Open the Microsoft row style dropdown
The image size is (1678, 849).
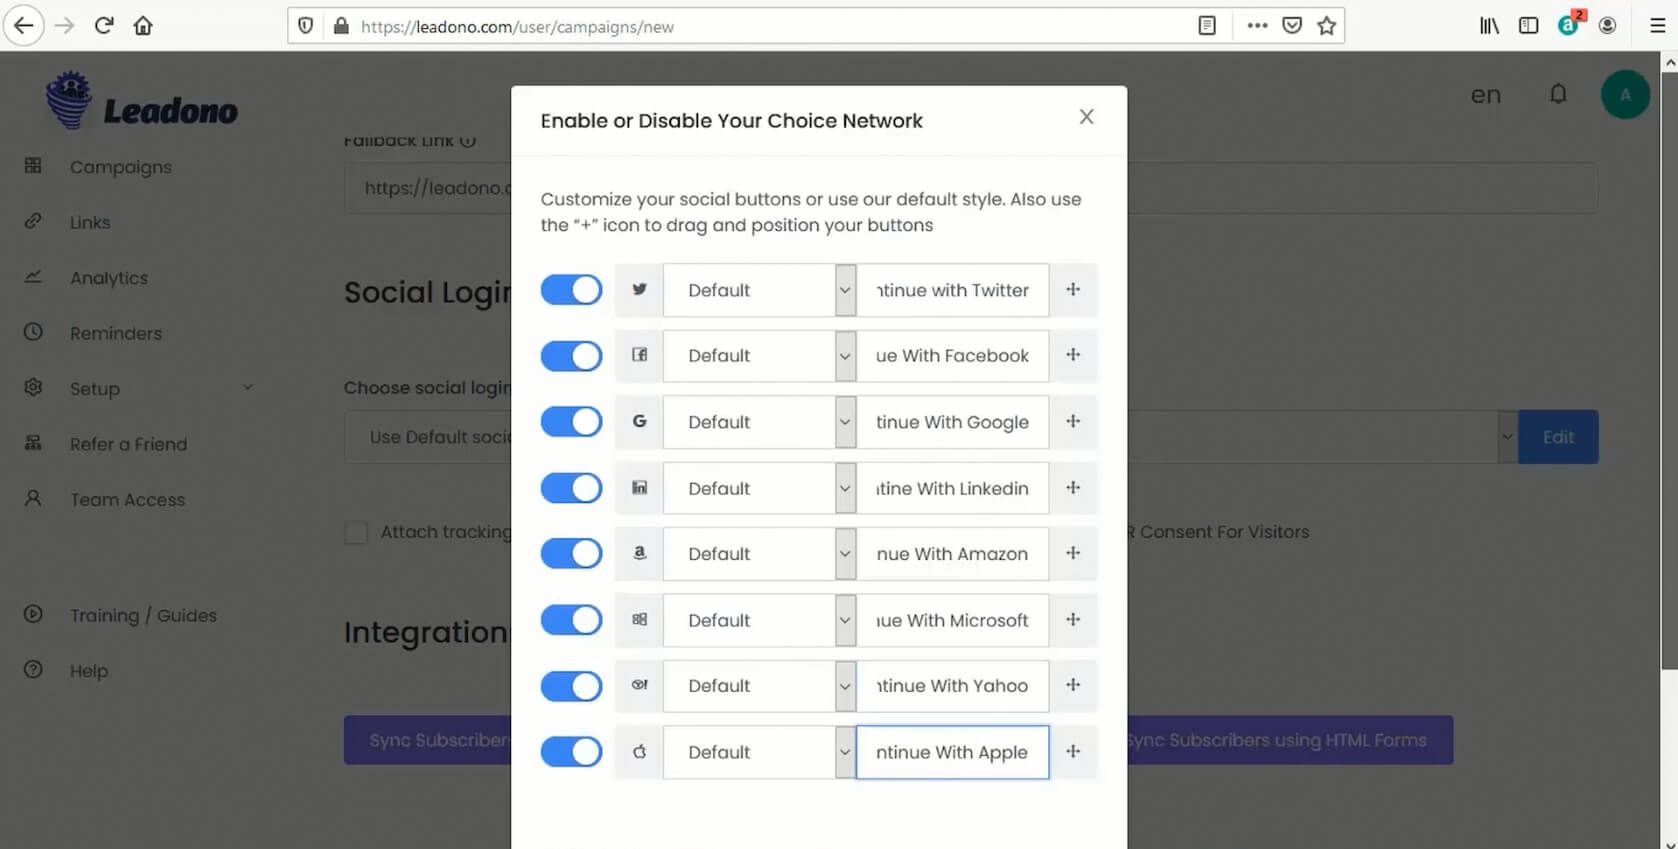point(760,620)
